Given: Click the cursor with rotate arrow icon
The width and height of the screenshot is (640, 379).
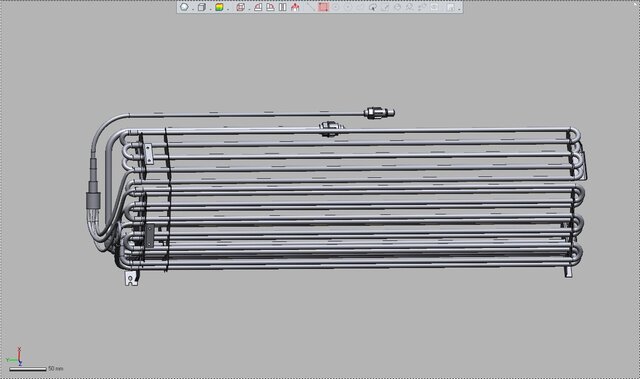Looking at the screenshot, I should tap(373, 7).
